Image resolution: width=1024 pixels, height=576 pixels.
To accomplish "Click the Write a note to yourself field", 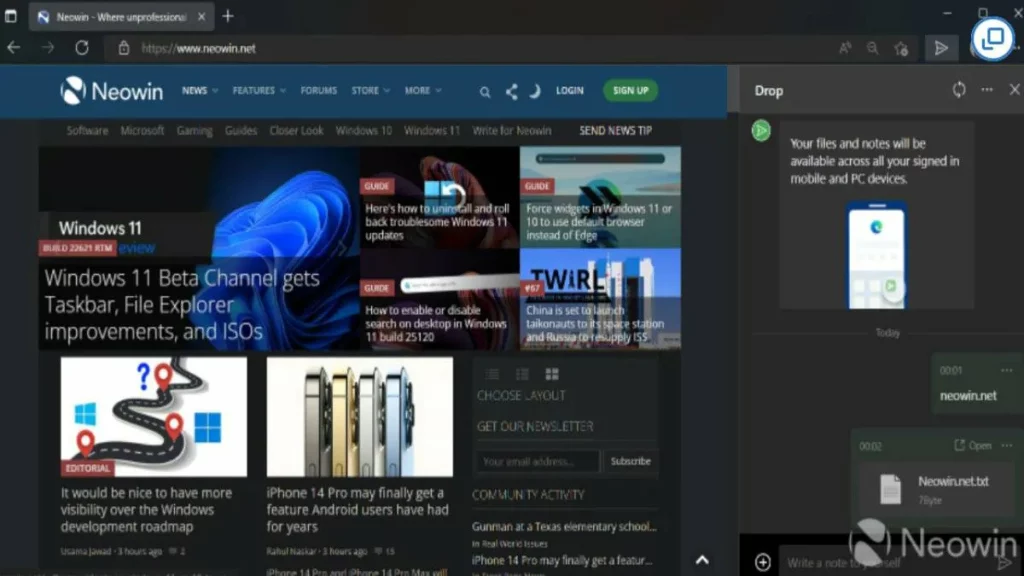I will (x=888, y=562).
